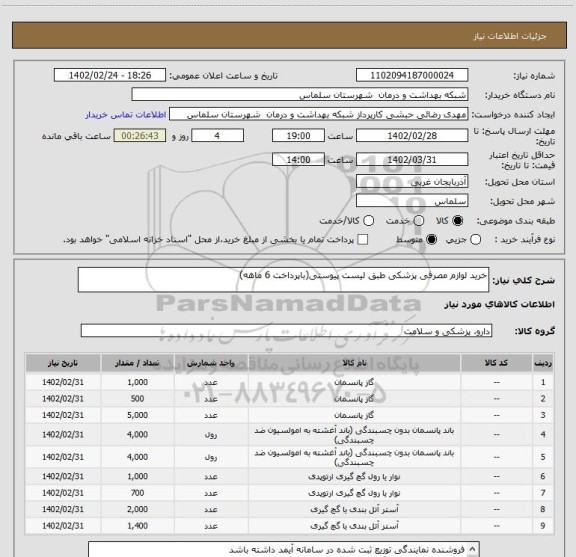
Task: Click the request creator name field
Action: coord(318,115)
